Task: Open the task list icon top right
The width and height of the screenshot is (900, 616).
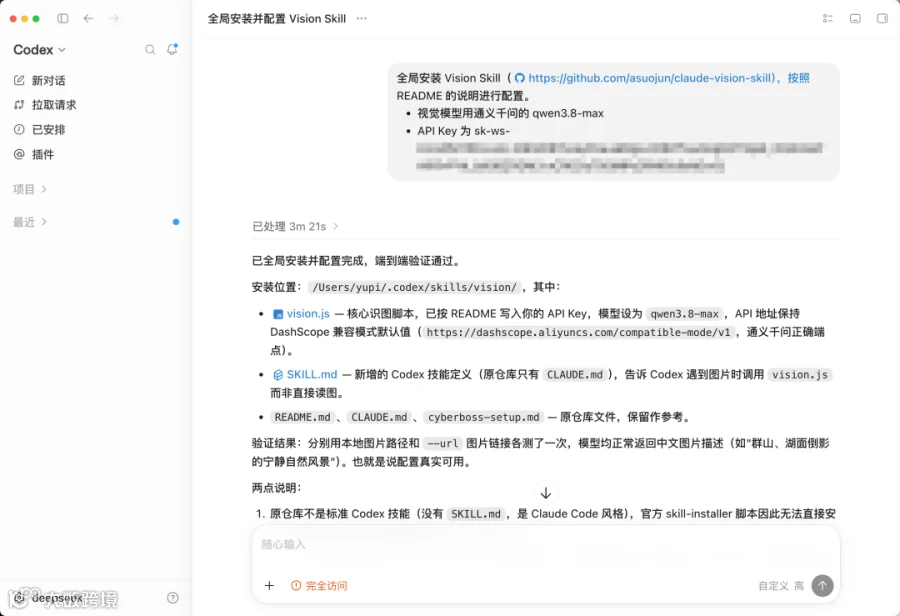Action: click(x=827, y=18)
